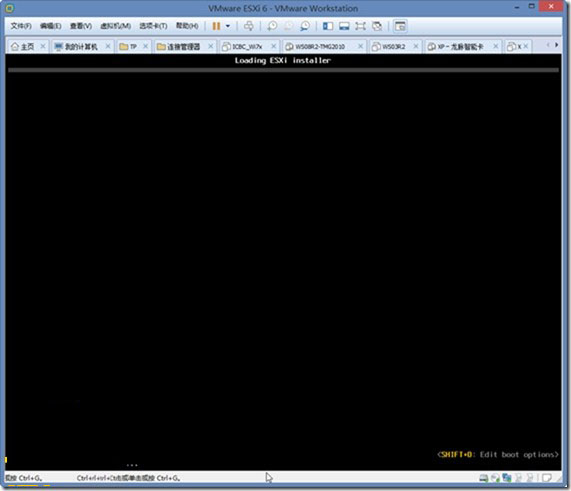Open the 文件(F) menu
The image size is (571, 491).
[x=21, y=26]
